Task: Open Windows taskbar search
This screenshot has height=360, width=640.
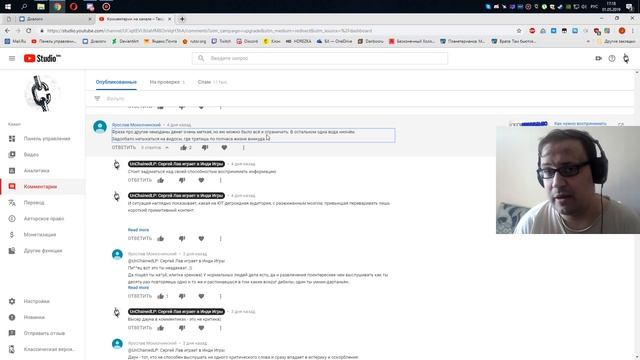Action: 24,7
